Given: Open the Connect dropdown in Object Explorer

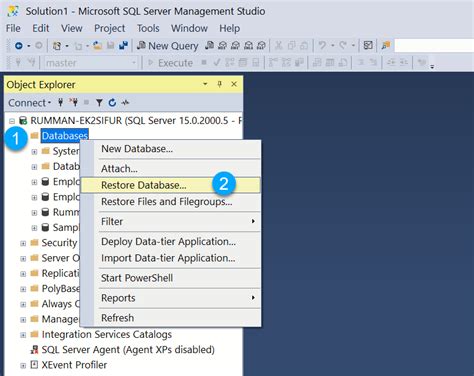Looking at the screenshot, I should (x=30, y=103).
